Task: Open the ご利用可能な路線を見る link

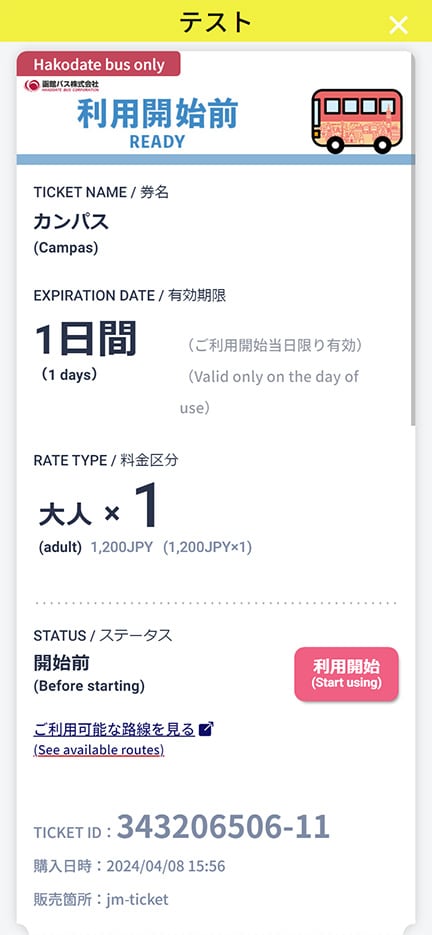Action: [x=114, y=729]
